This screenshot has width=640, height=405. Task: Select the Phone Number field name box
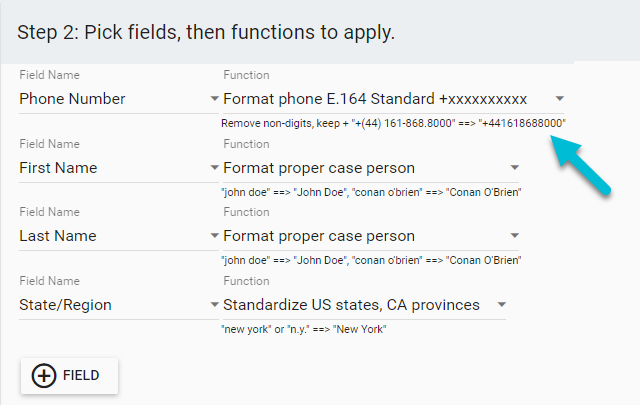click(x=119, y=99)
